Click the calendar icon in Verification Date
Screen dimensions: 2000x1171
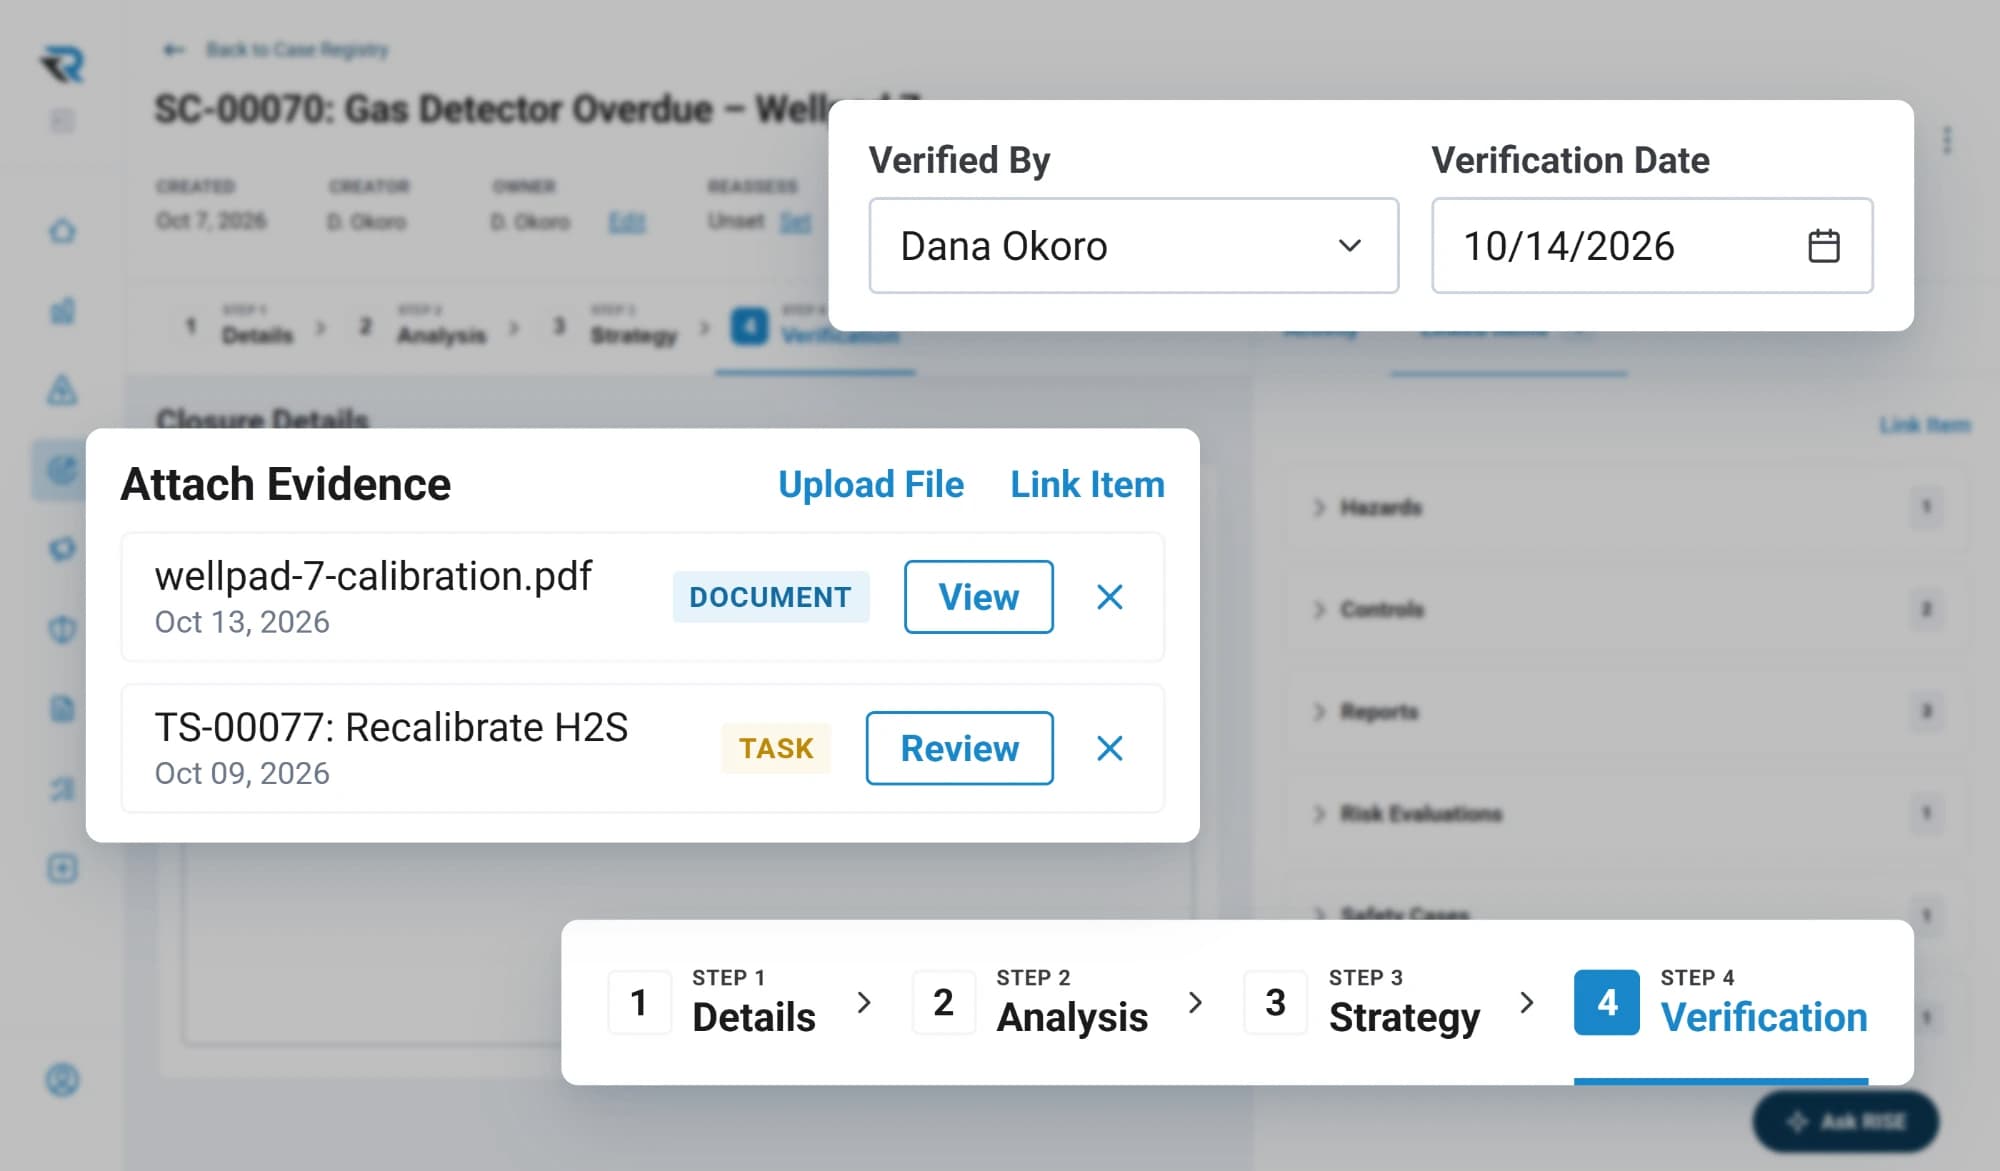coord(1823,245)
